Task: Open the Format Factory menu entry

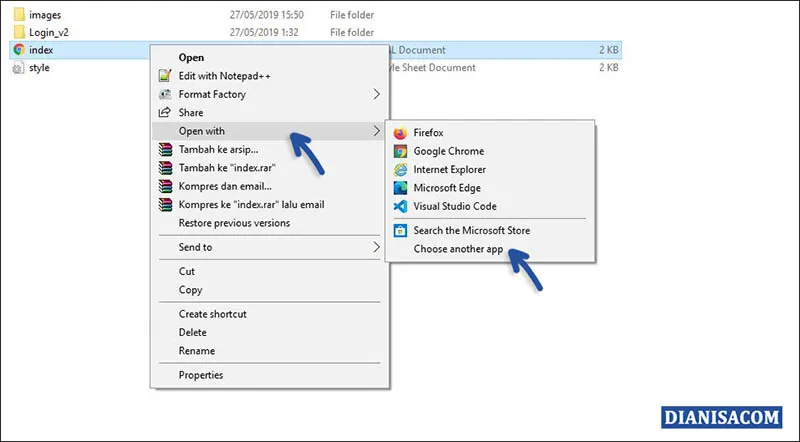Action: point(270,94)
